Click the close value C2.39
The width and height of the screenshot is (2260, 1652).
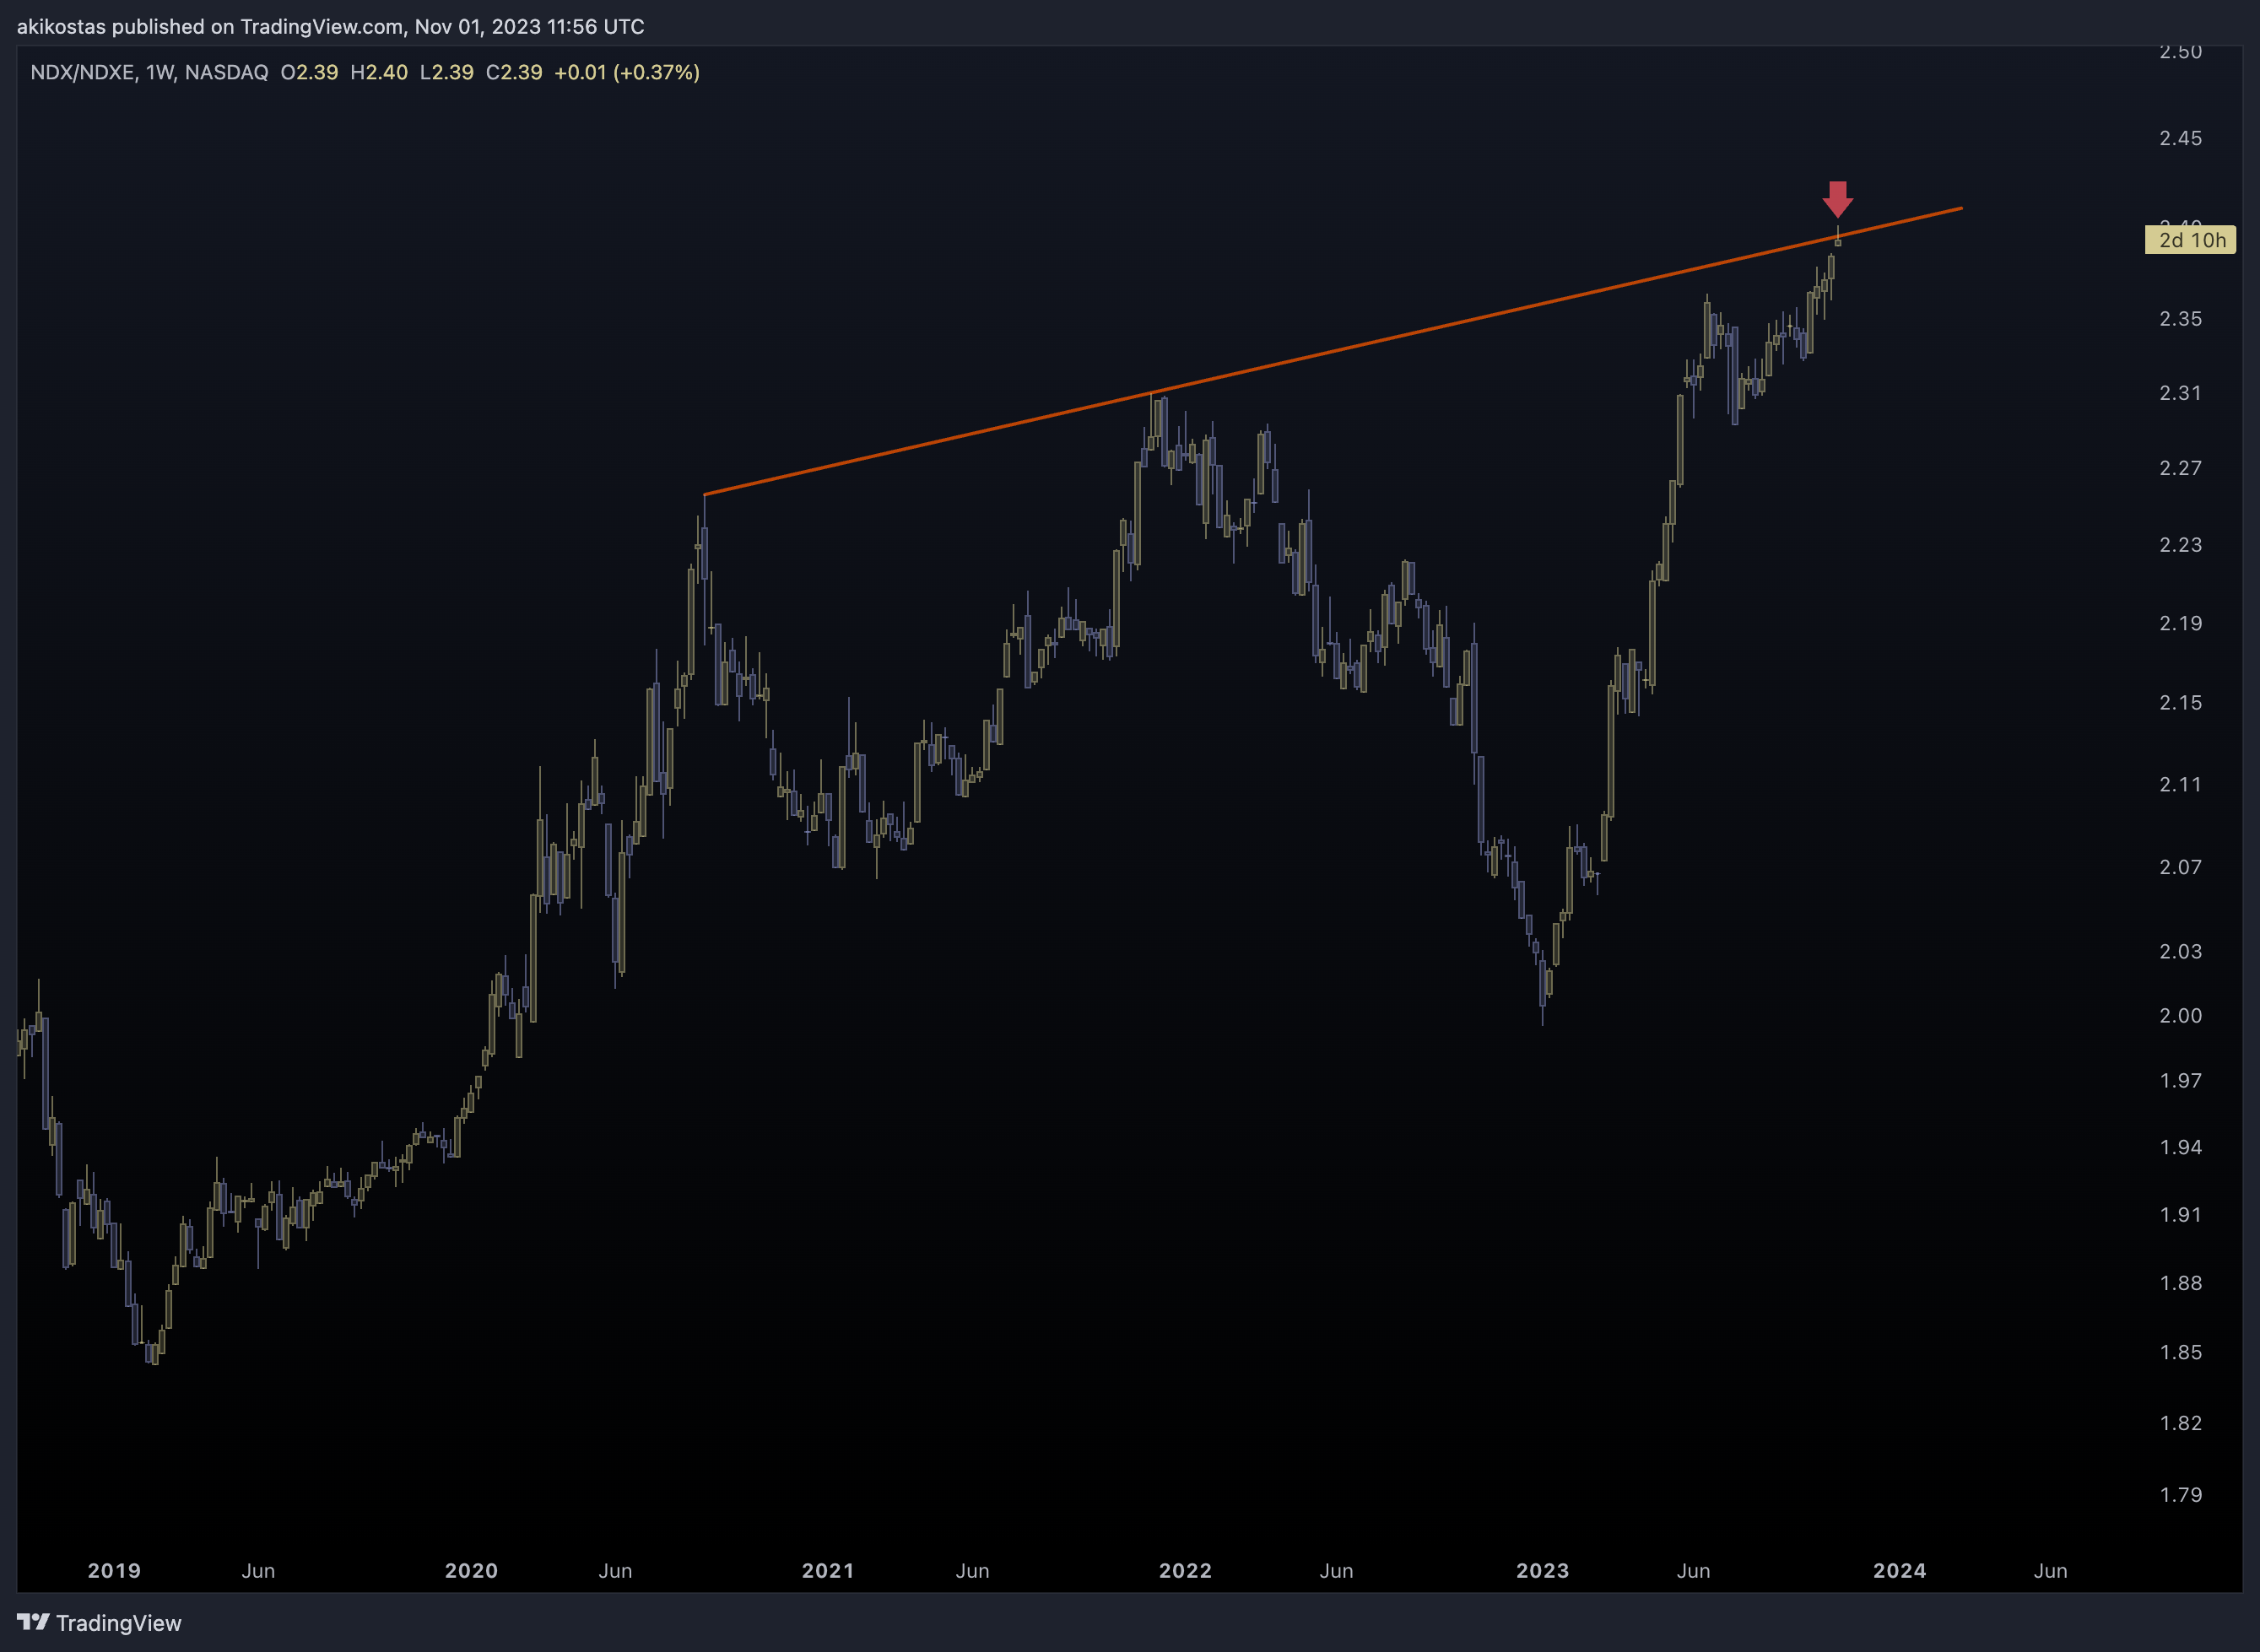tap(514, 72)
